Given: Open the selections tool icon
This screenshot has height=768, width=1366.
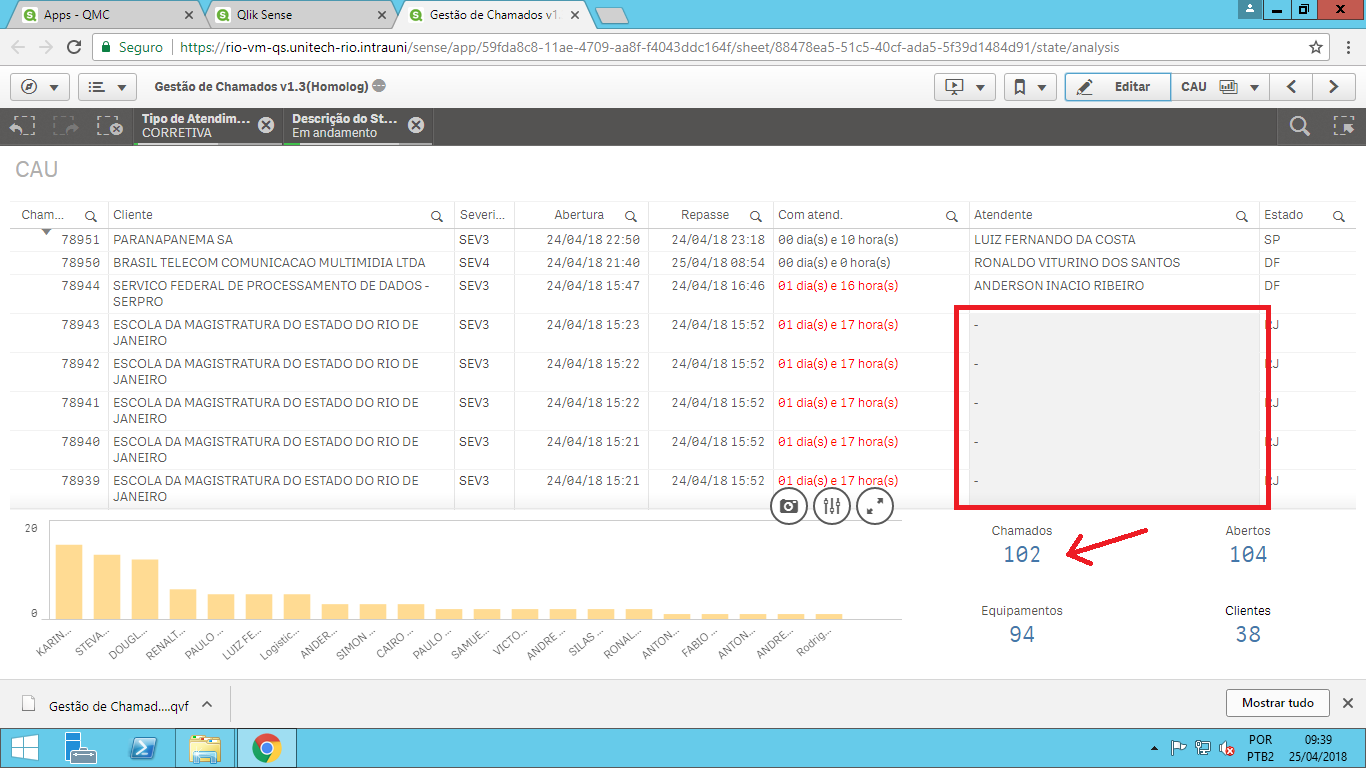Looking at the screenshot, I should 1343,126.
